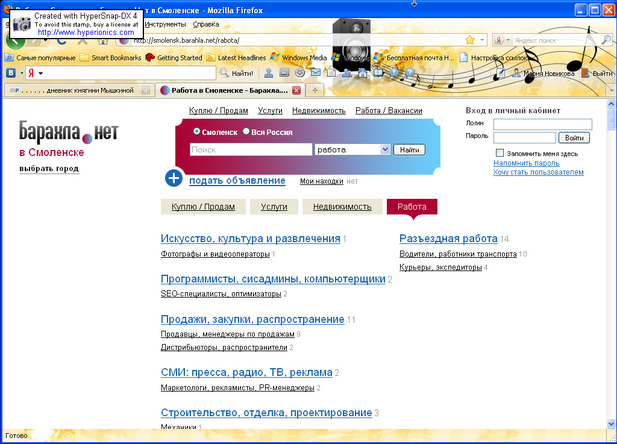Screen dimensions: 617x444
Task: Tick the 'Запомнить меня здесь' checkbox
Action: pos(500,153)
